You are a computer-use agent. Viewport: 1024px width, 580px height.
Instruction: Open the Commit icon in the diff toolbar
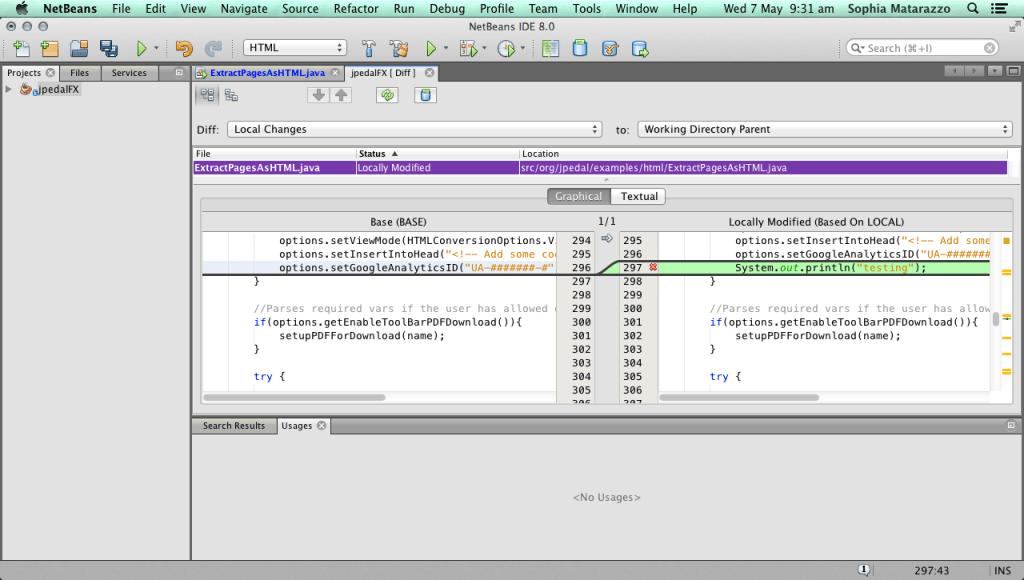(424, 94)
